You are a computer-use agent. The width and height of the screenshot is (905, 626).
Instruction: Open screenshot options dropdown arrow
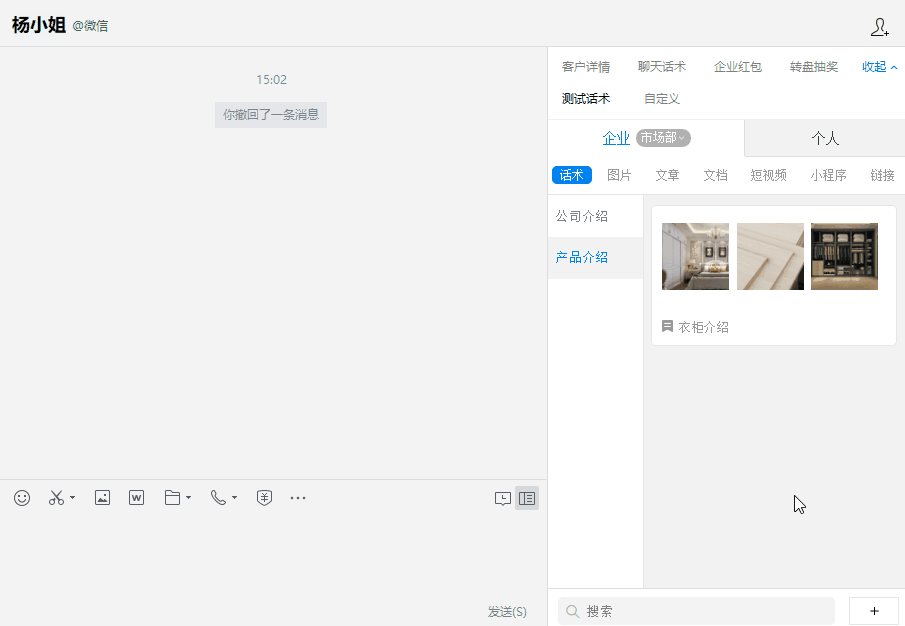pos(72,497)
